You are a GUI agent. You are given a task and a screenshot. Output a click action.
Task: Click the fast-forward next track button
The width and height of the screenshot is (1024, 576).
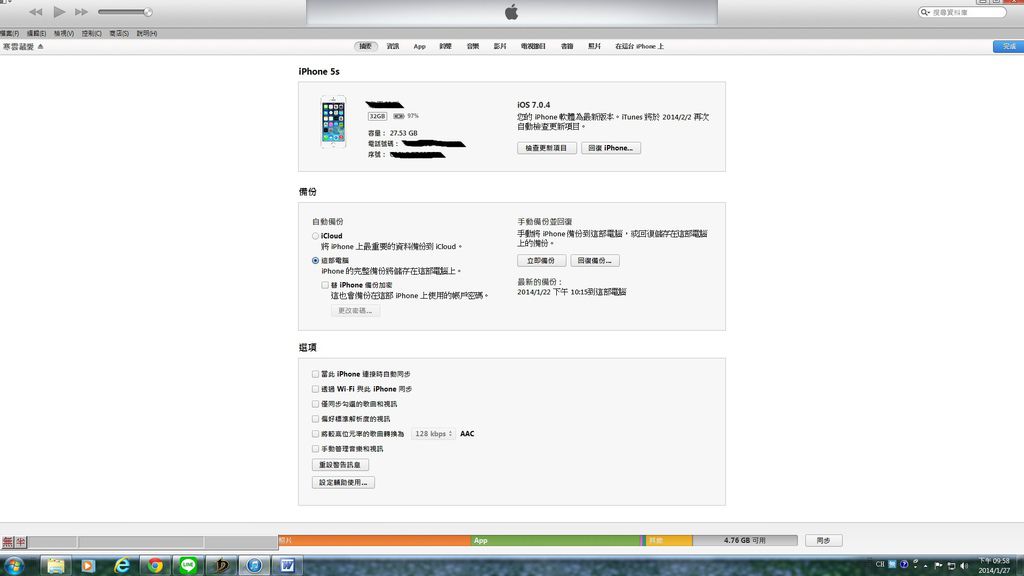(x=81, y=12)
